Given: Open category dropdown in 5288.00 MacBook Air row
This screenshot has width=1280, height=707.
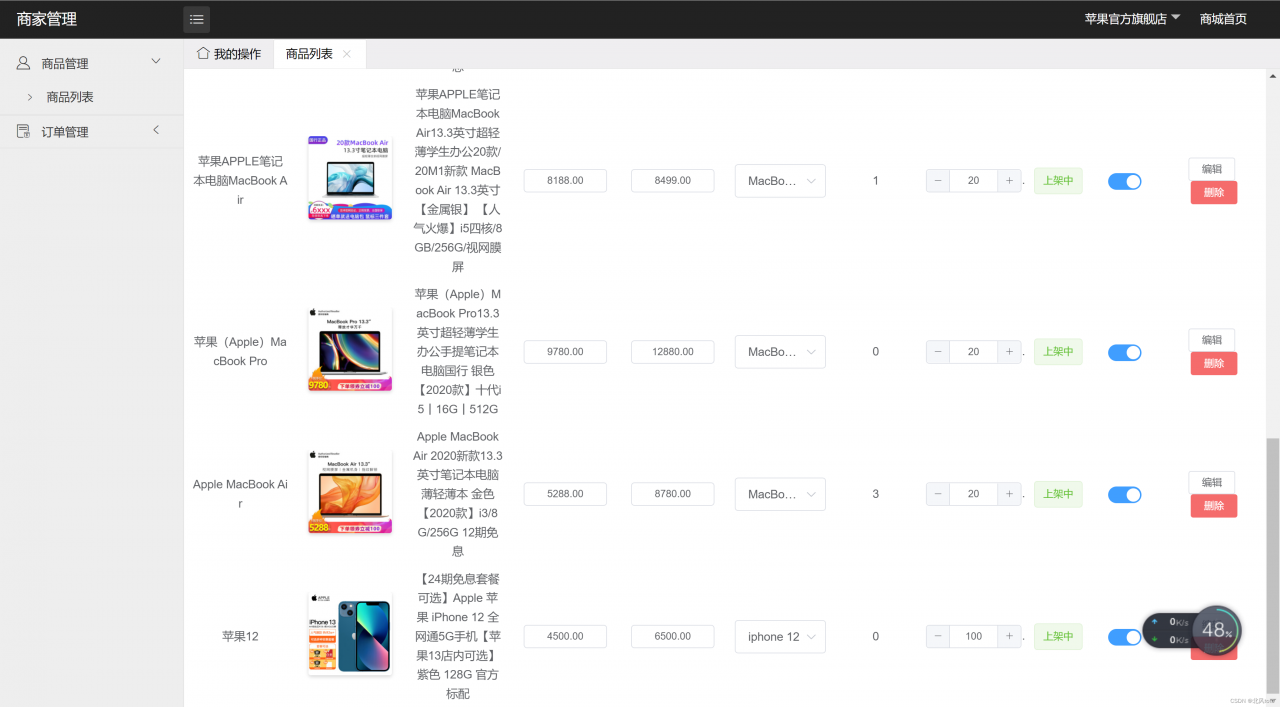Looking at the screenshot, I should (x=780, y=494).
